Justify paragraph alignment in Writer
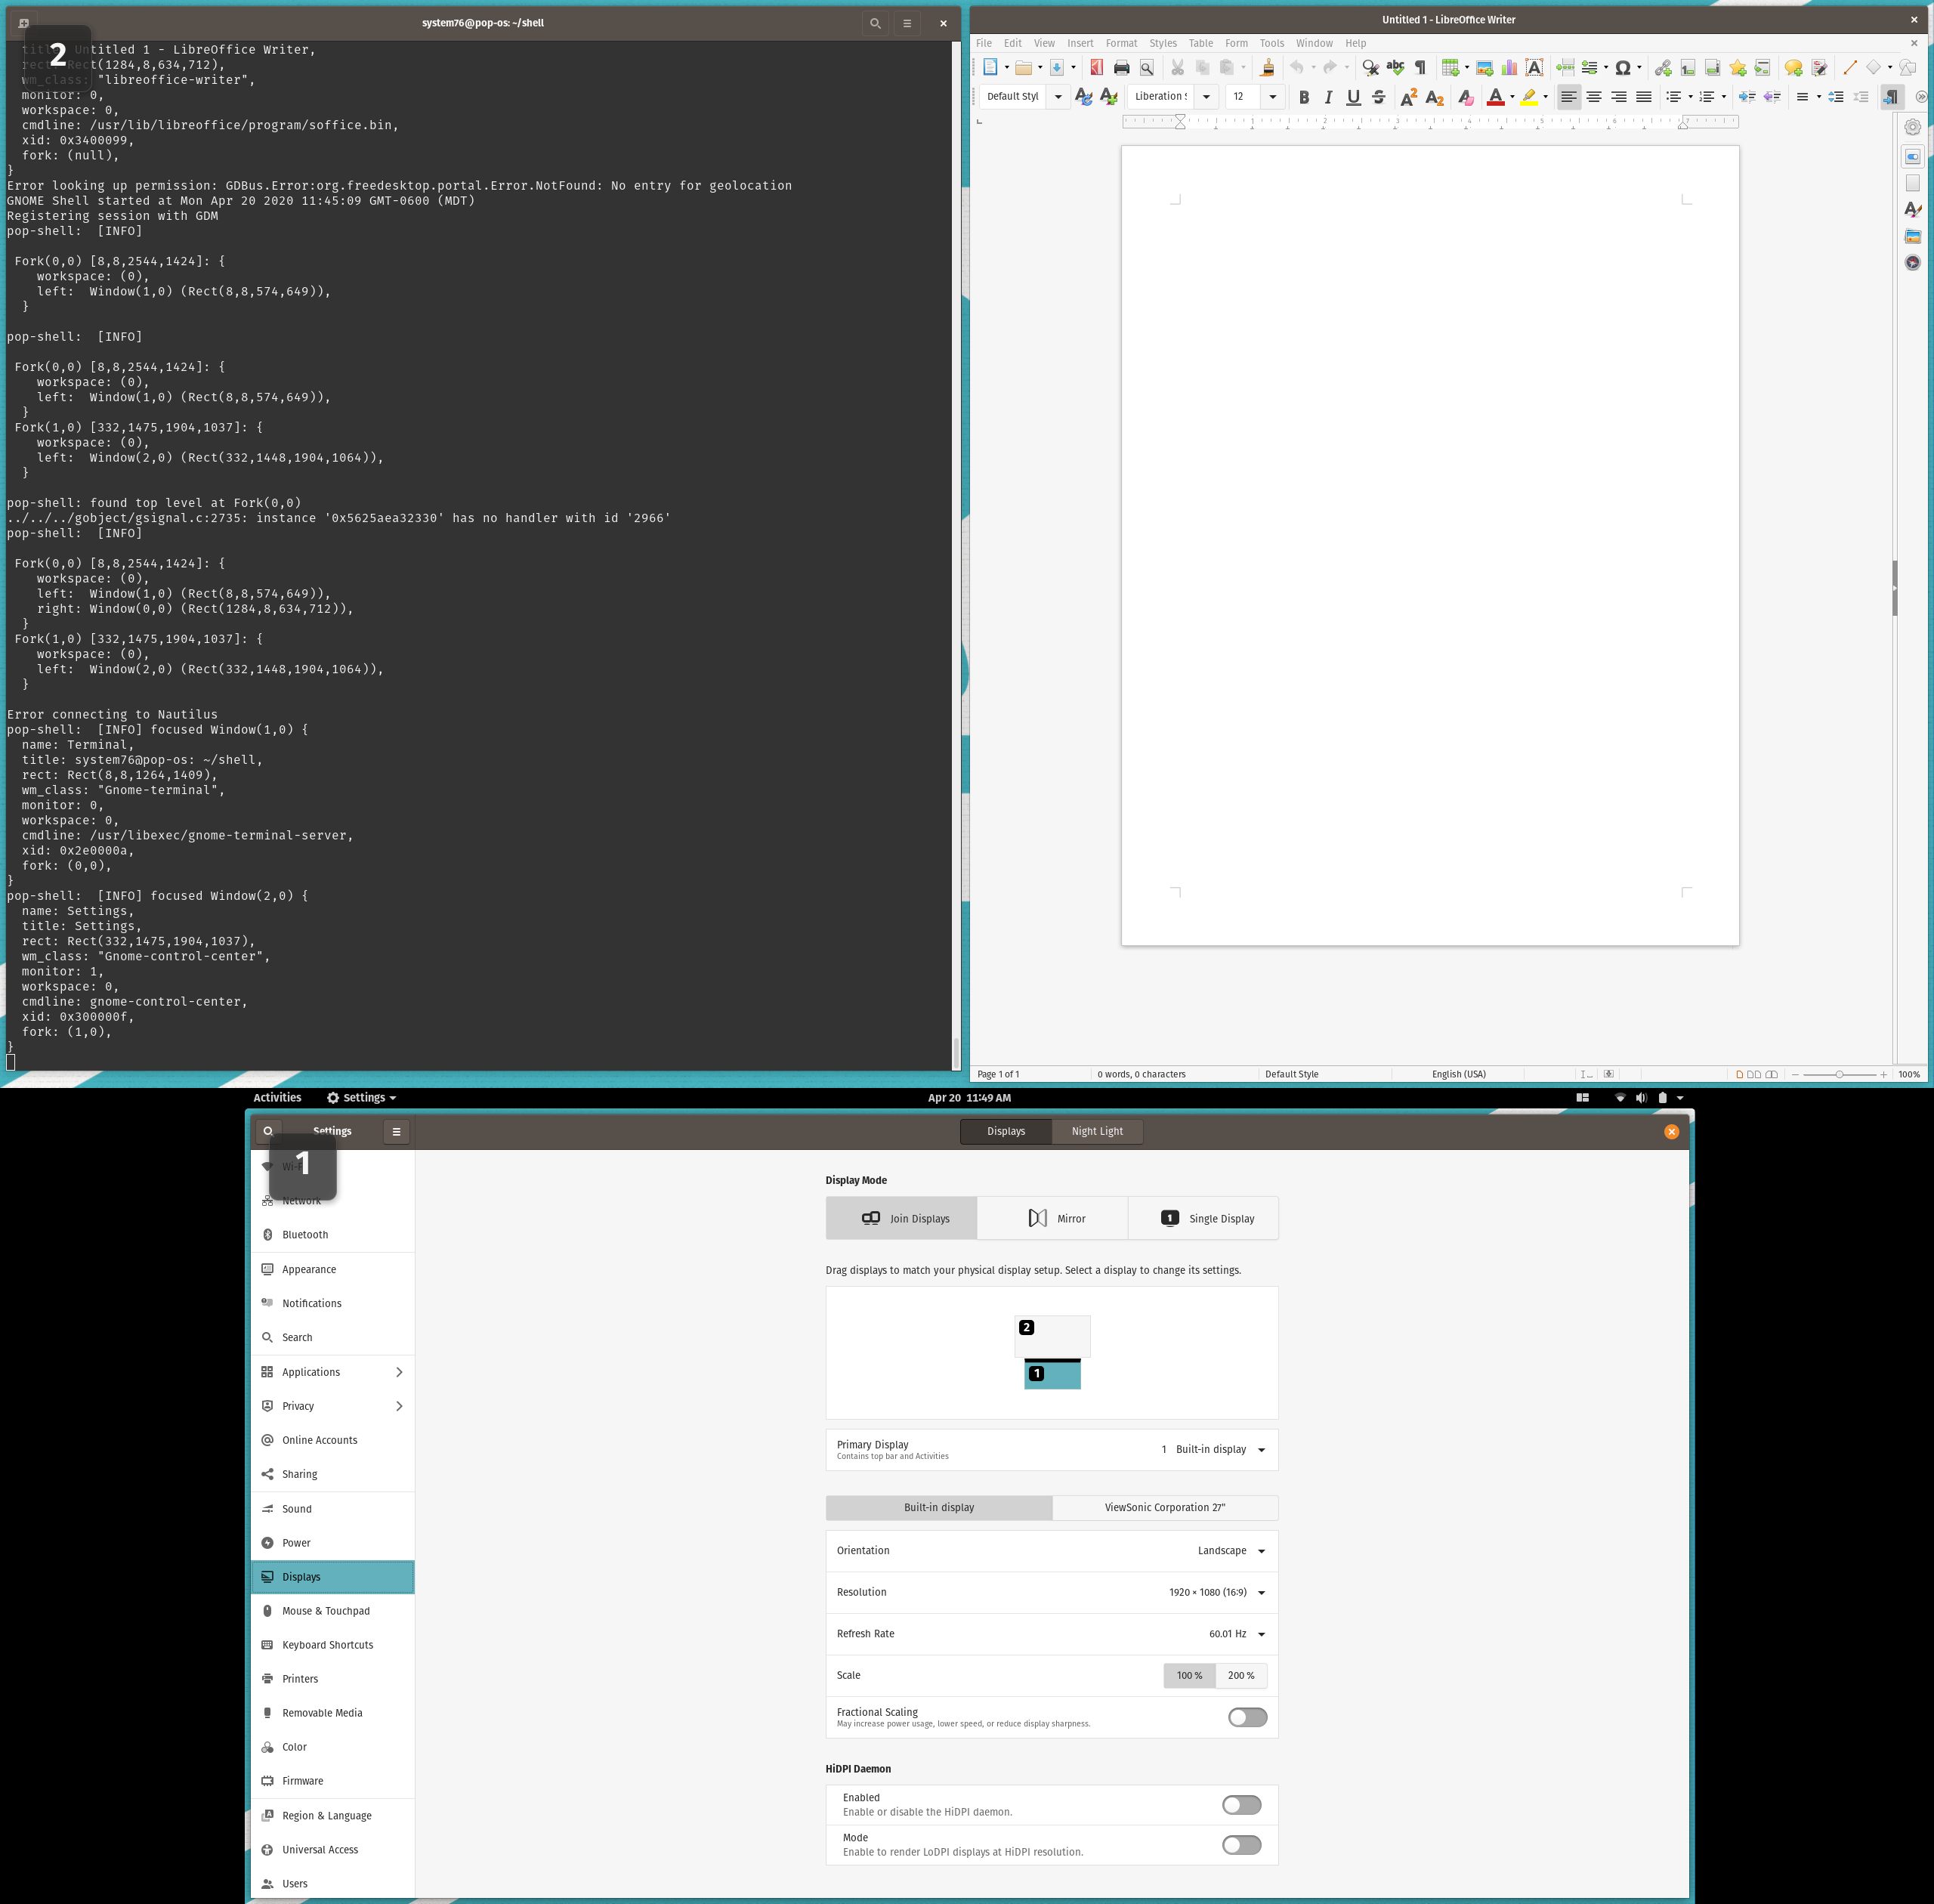 tap(1644, 97)
